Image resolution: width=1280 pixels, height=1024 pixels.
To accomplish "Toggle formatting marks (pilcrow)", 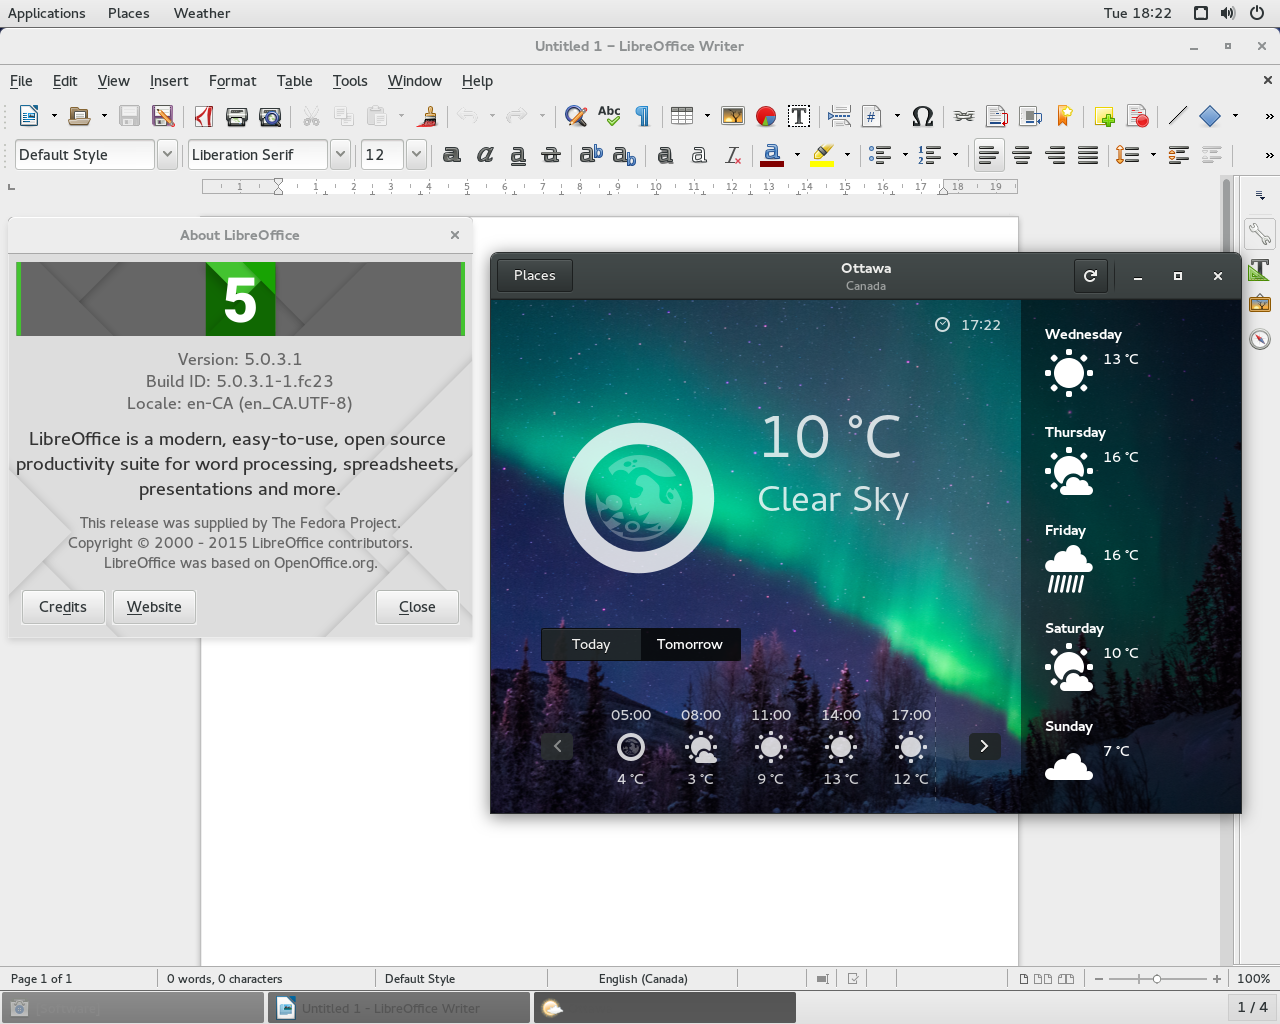I will coord(642,116).
